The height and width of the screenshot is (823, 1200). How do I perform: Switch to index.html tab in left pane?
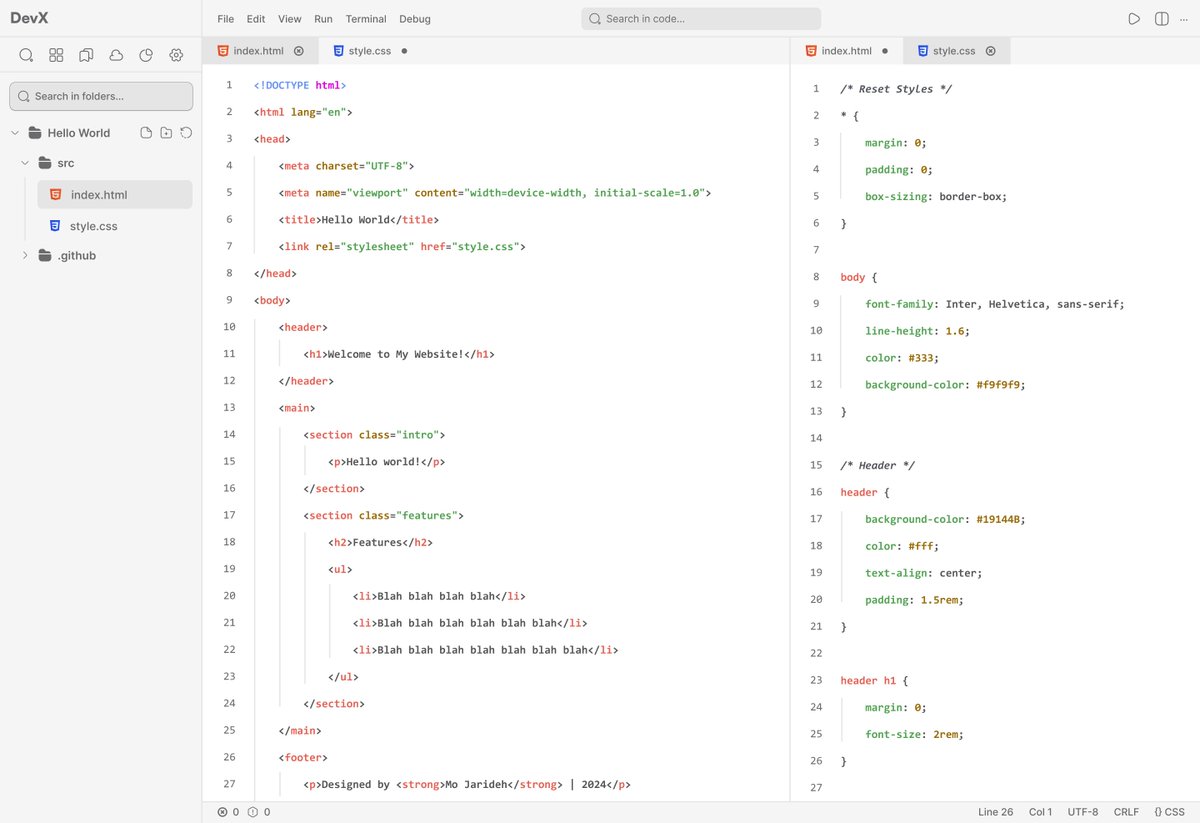tap(260, 51)
